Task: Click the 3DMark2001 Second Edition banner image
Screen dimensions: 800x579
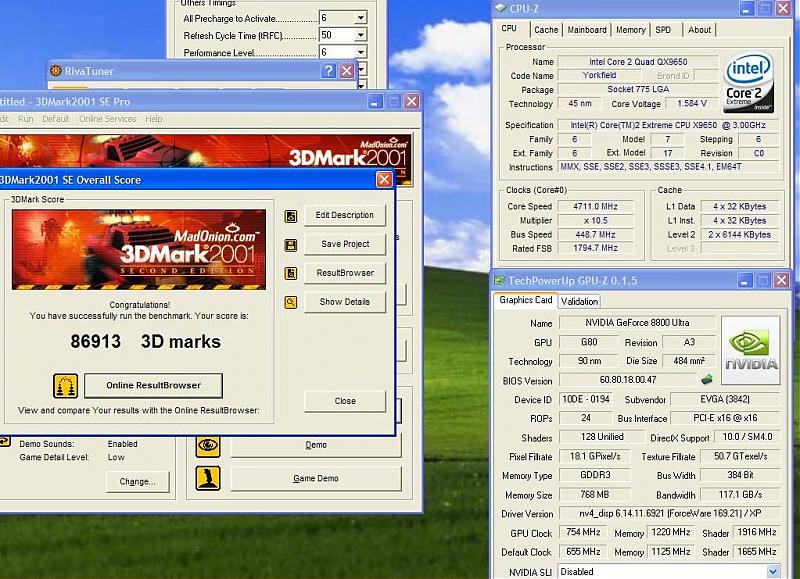Action: [x=139, y=249]
